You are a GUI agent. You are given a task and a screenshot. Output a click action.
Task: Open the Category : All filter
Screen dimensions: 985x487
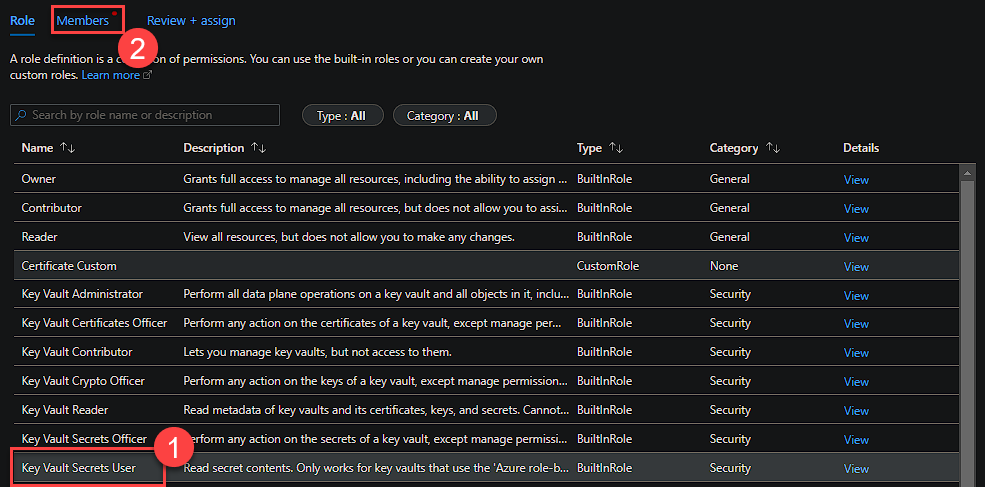pos(443,116)
